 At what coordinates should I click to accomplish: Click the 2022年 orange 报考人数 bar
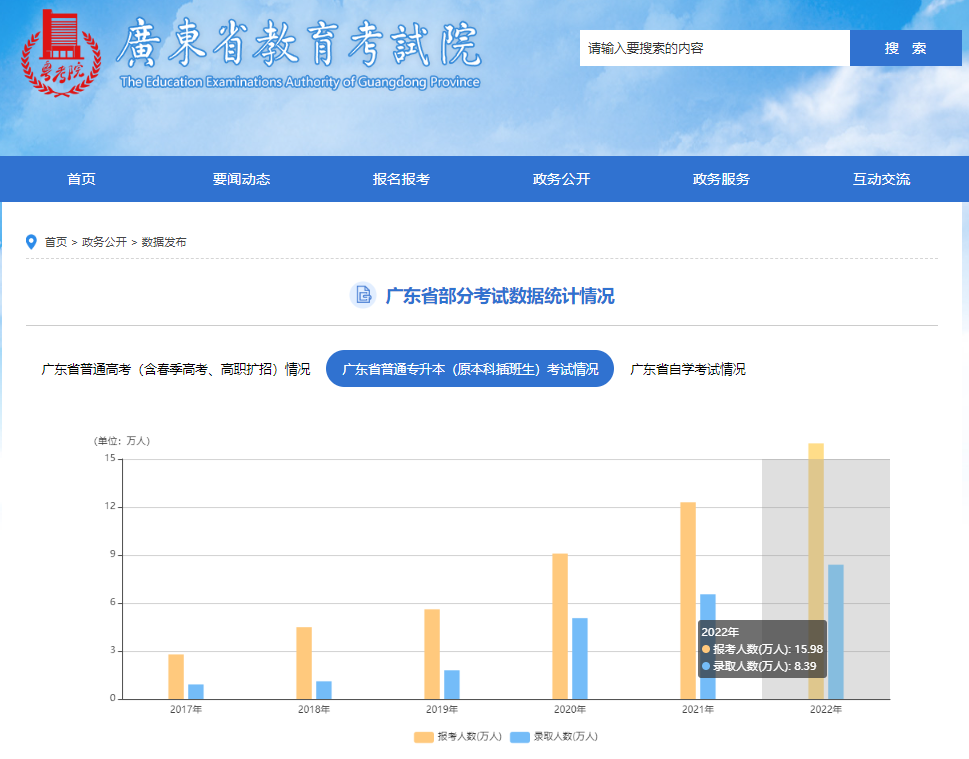click(x=816, y=571)
